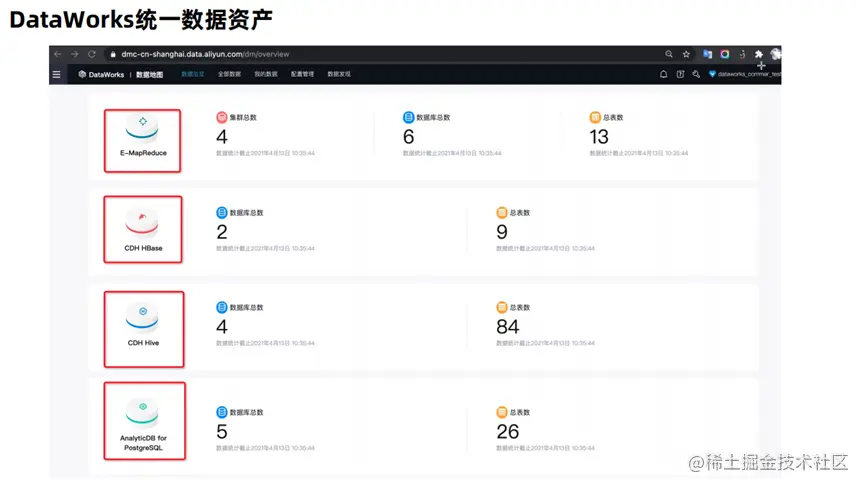Switch to the 数据总览 tab
The height and width of the screenshot is (489, 865).
click(x=193, y=74)
